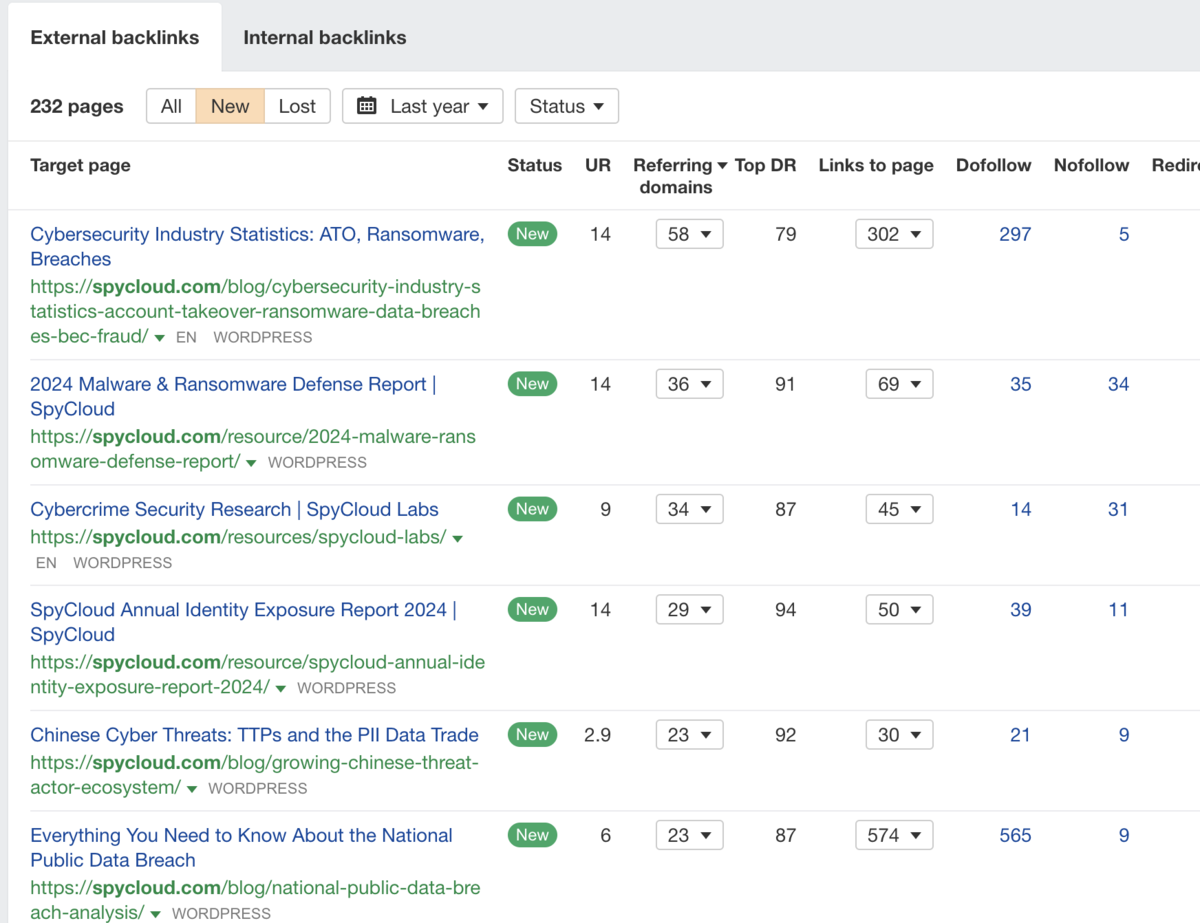Viewport: 1200px width, 923px height.
Task: Expand the 302 links to page dropdown
Action: [x=893, y=234]
